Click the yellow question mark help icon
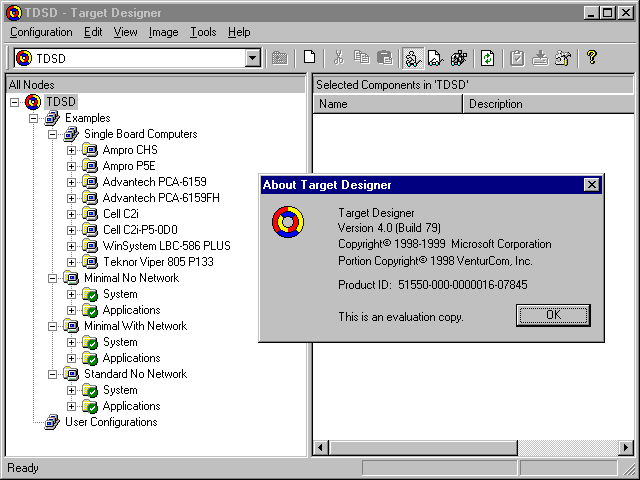Screen dimensions: 640x480 pos(591,57)
